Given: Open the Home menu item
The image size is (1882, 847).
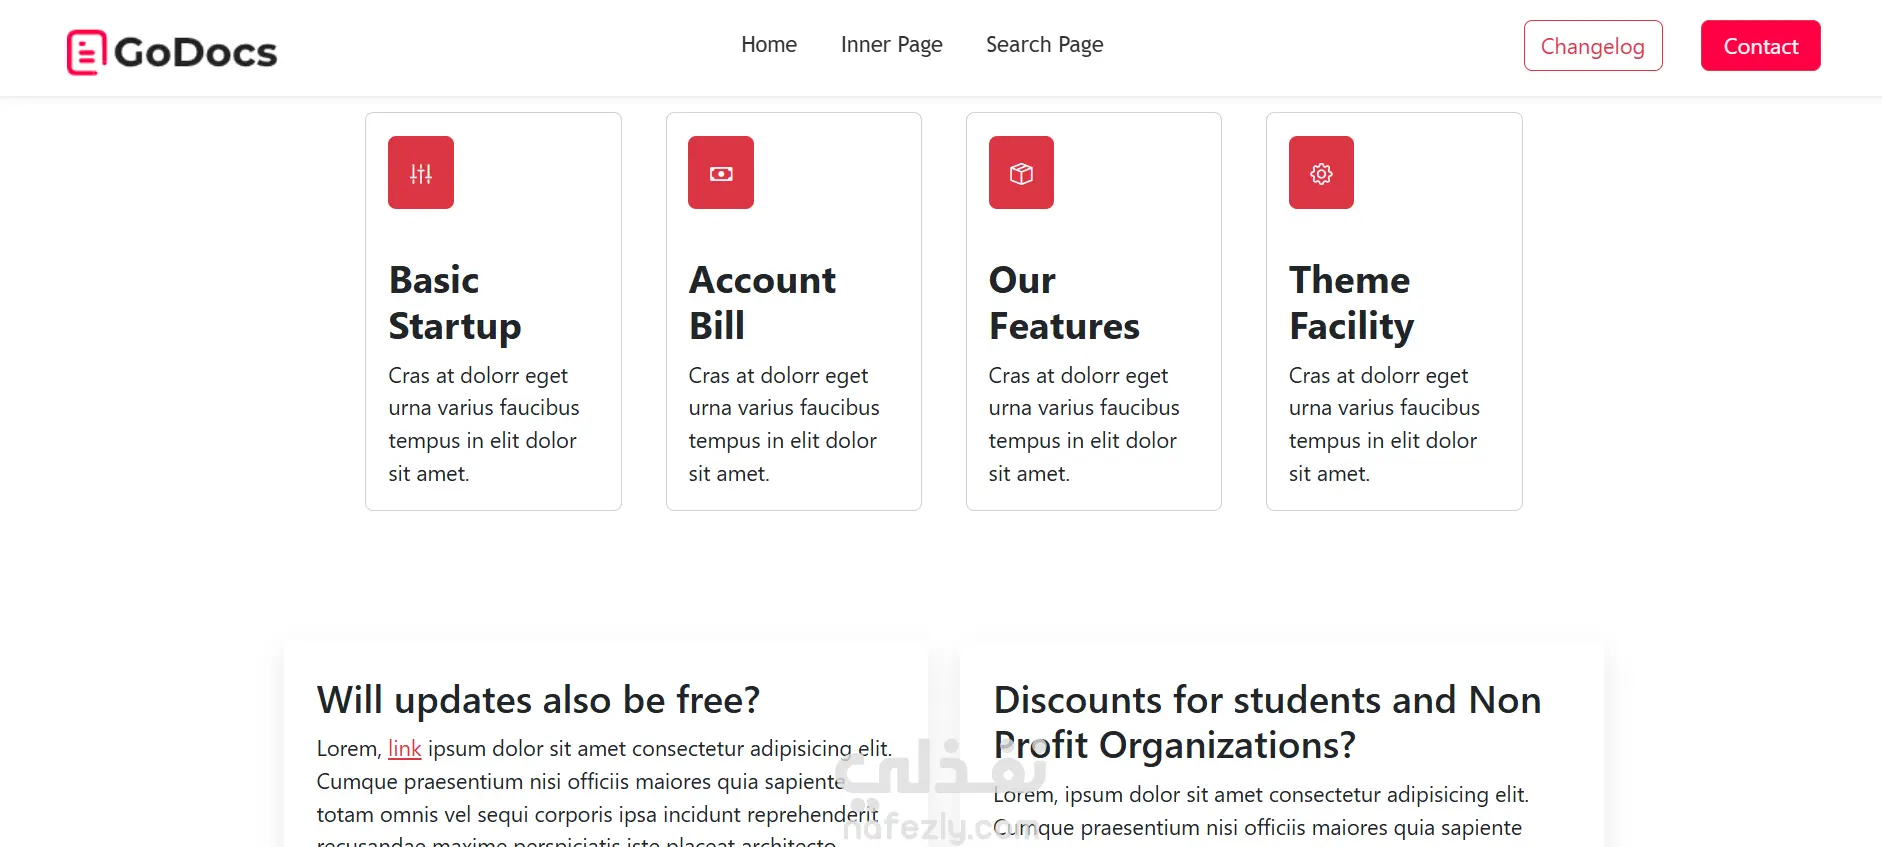Looking at the screenshot, I should (x=768, y=45).
